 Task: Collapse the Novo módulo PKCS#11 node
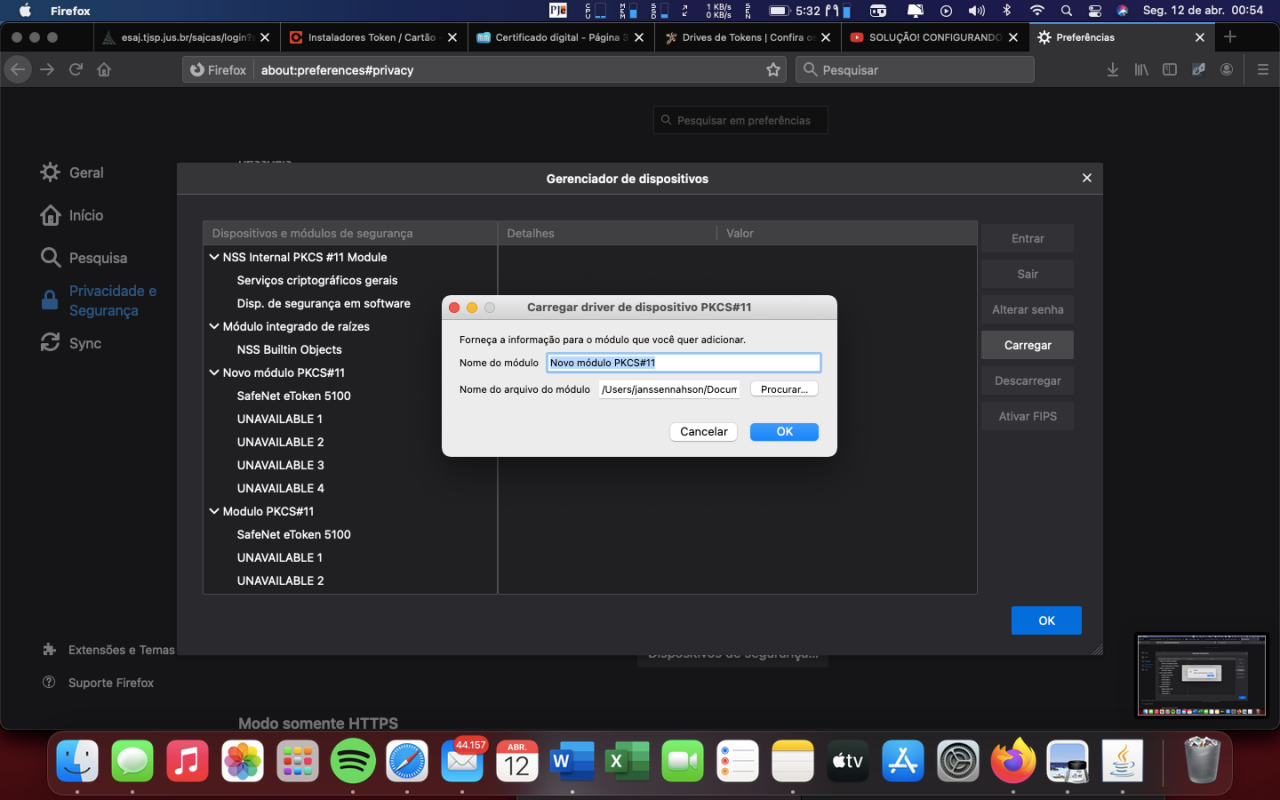(214, 372)
